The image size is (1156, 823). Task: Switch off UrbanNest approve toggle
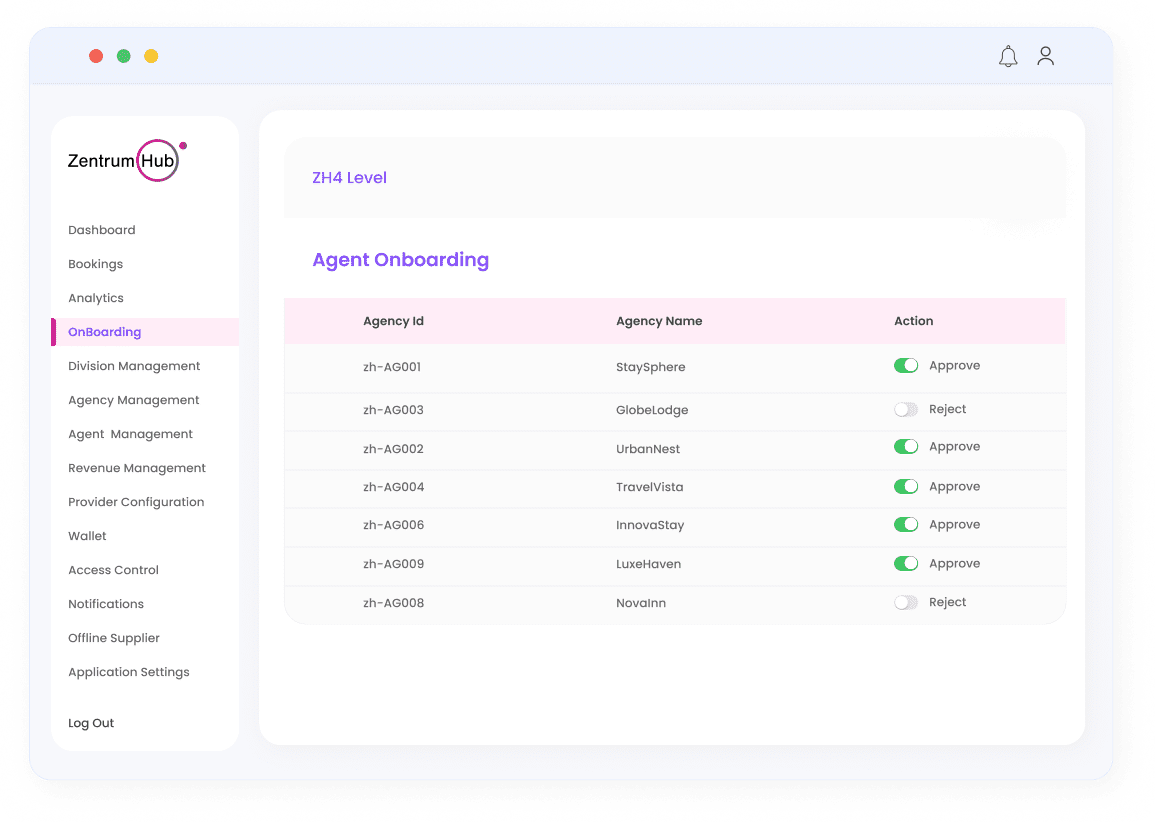click(905, 447)
